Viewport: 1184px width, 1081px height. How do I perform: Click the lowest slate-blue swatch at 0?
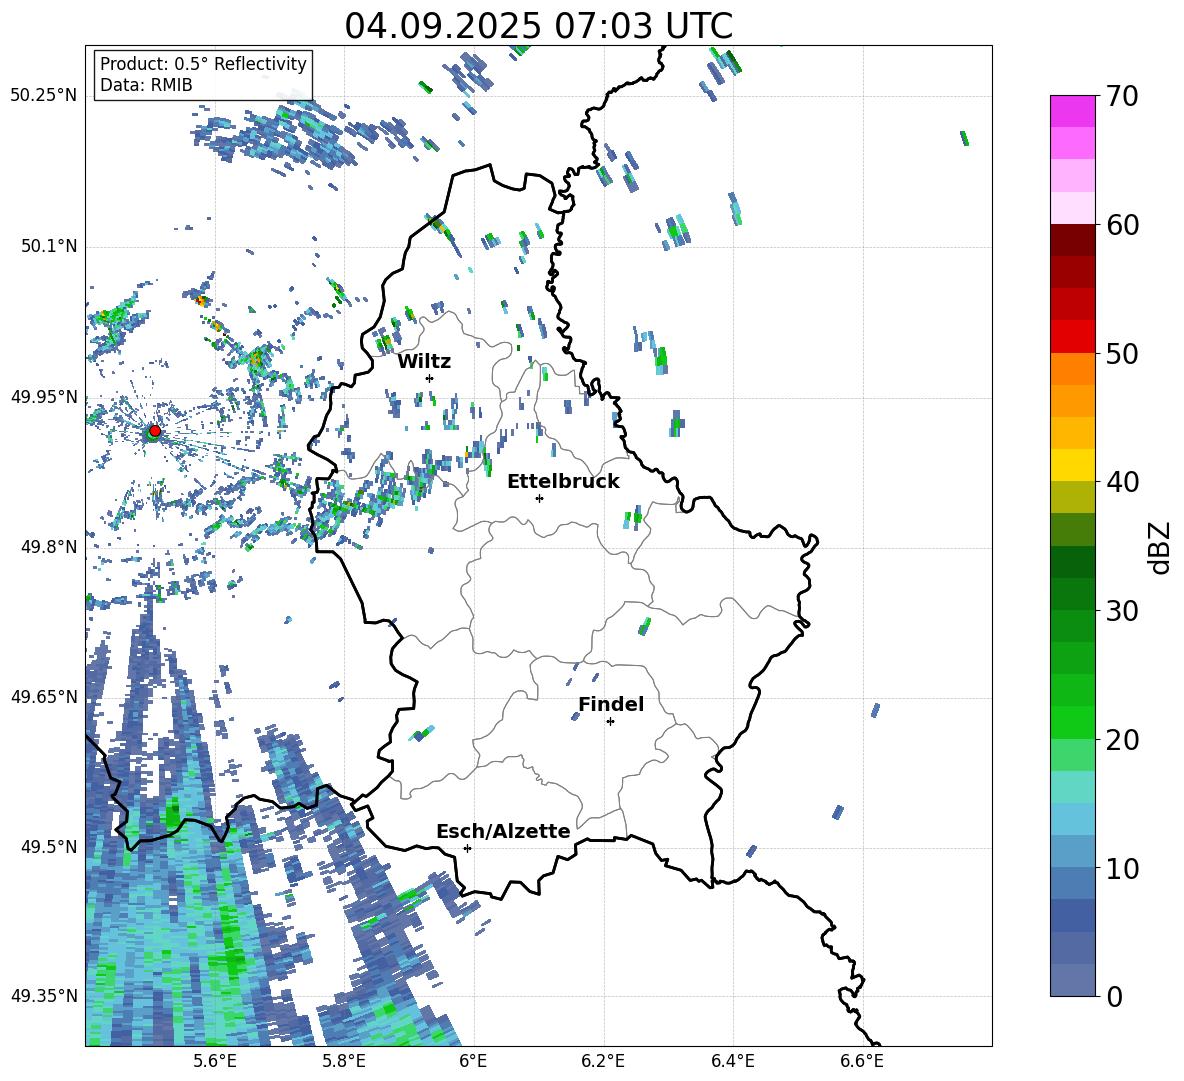pyautogui.click(x=1072, y=980)
